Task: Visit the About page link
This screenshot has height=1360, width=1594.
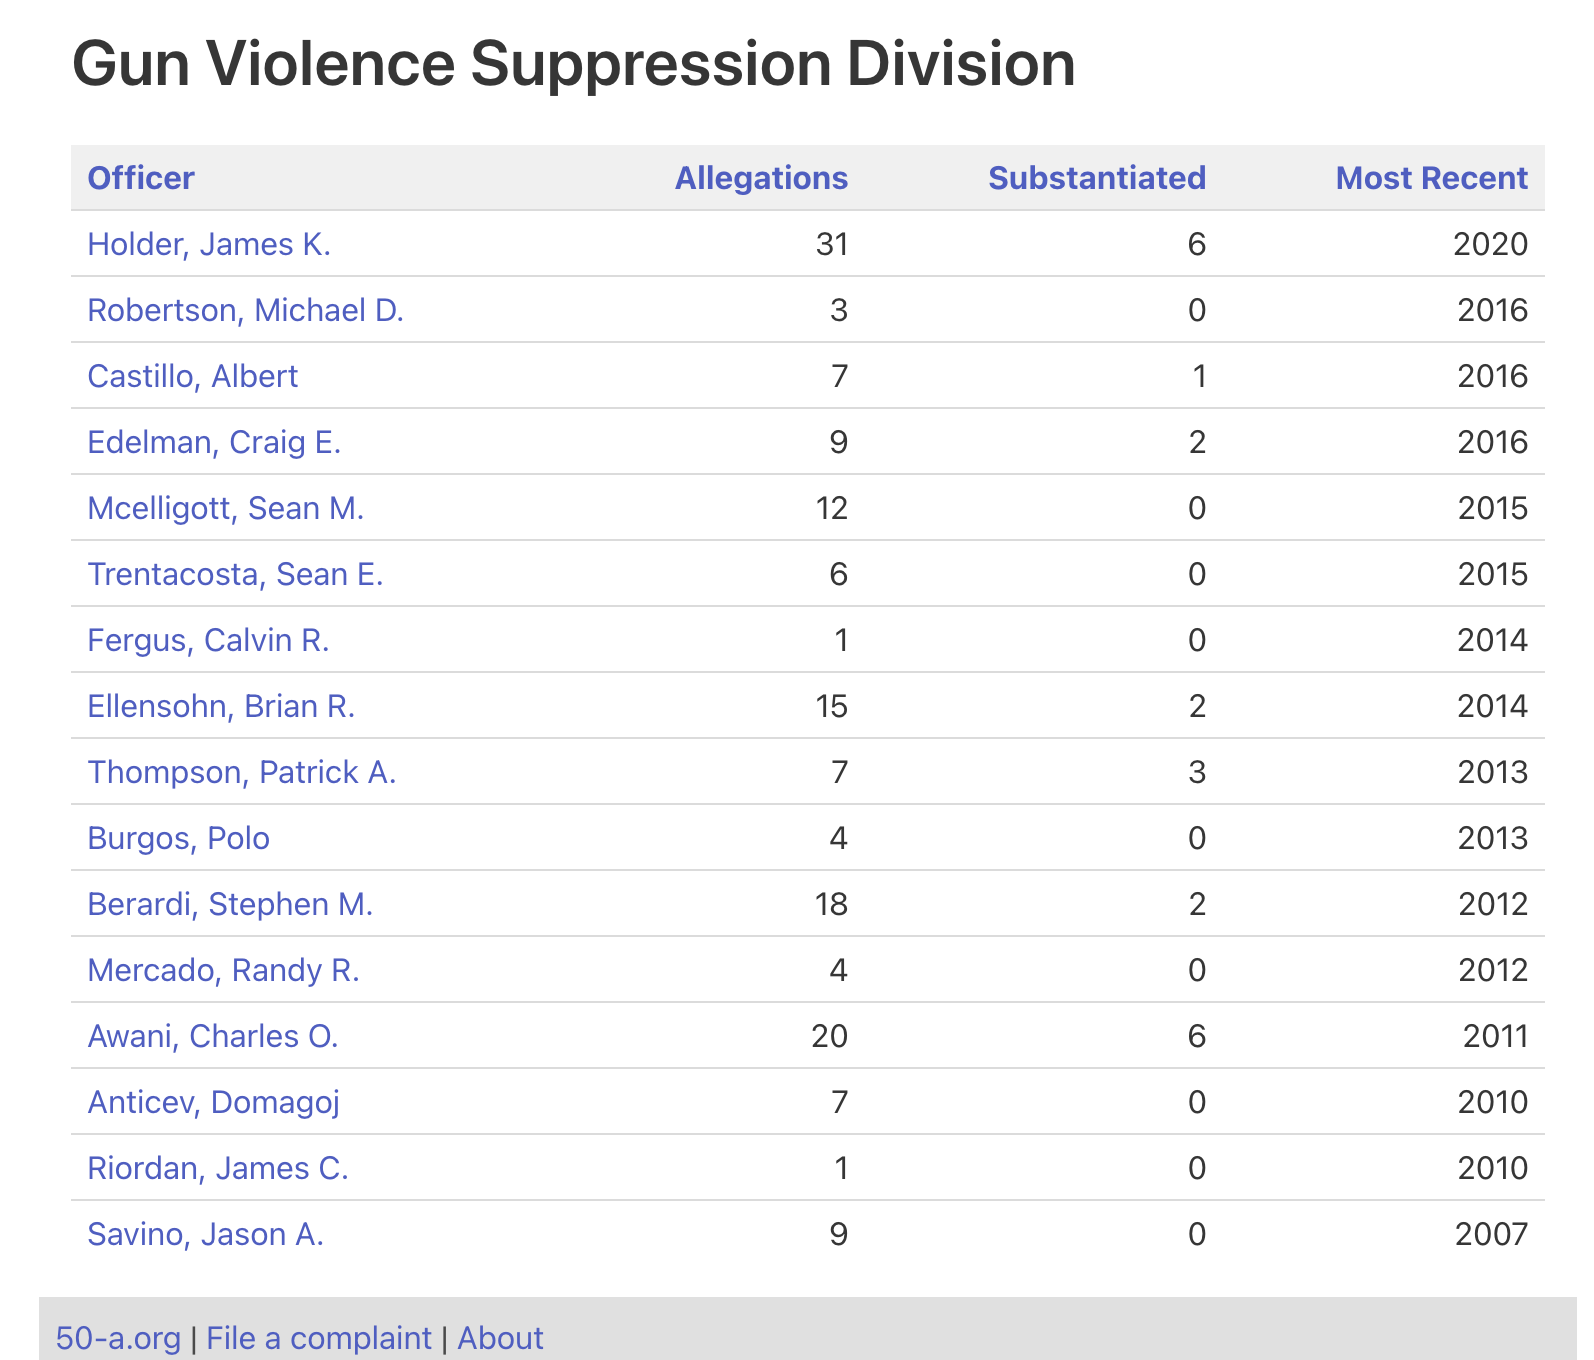Action: click(500, 1338)
